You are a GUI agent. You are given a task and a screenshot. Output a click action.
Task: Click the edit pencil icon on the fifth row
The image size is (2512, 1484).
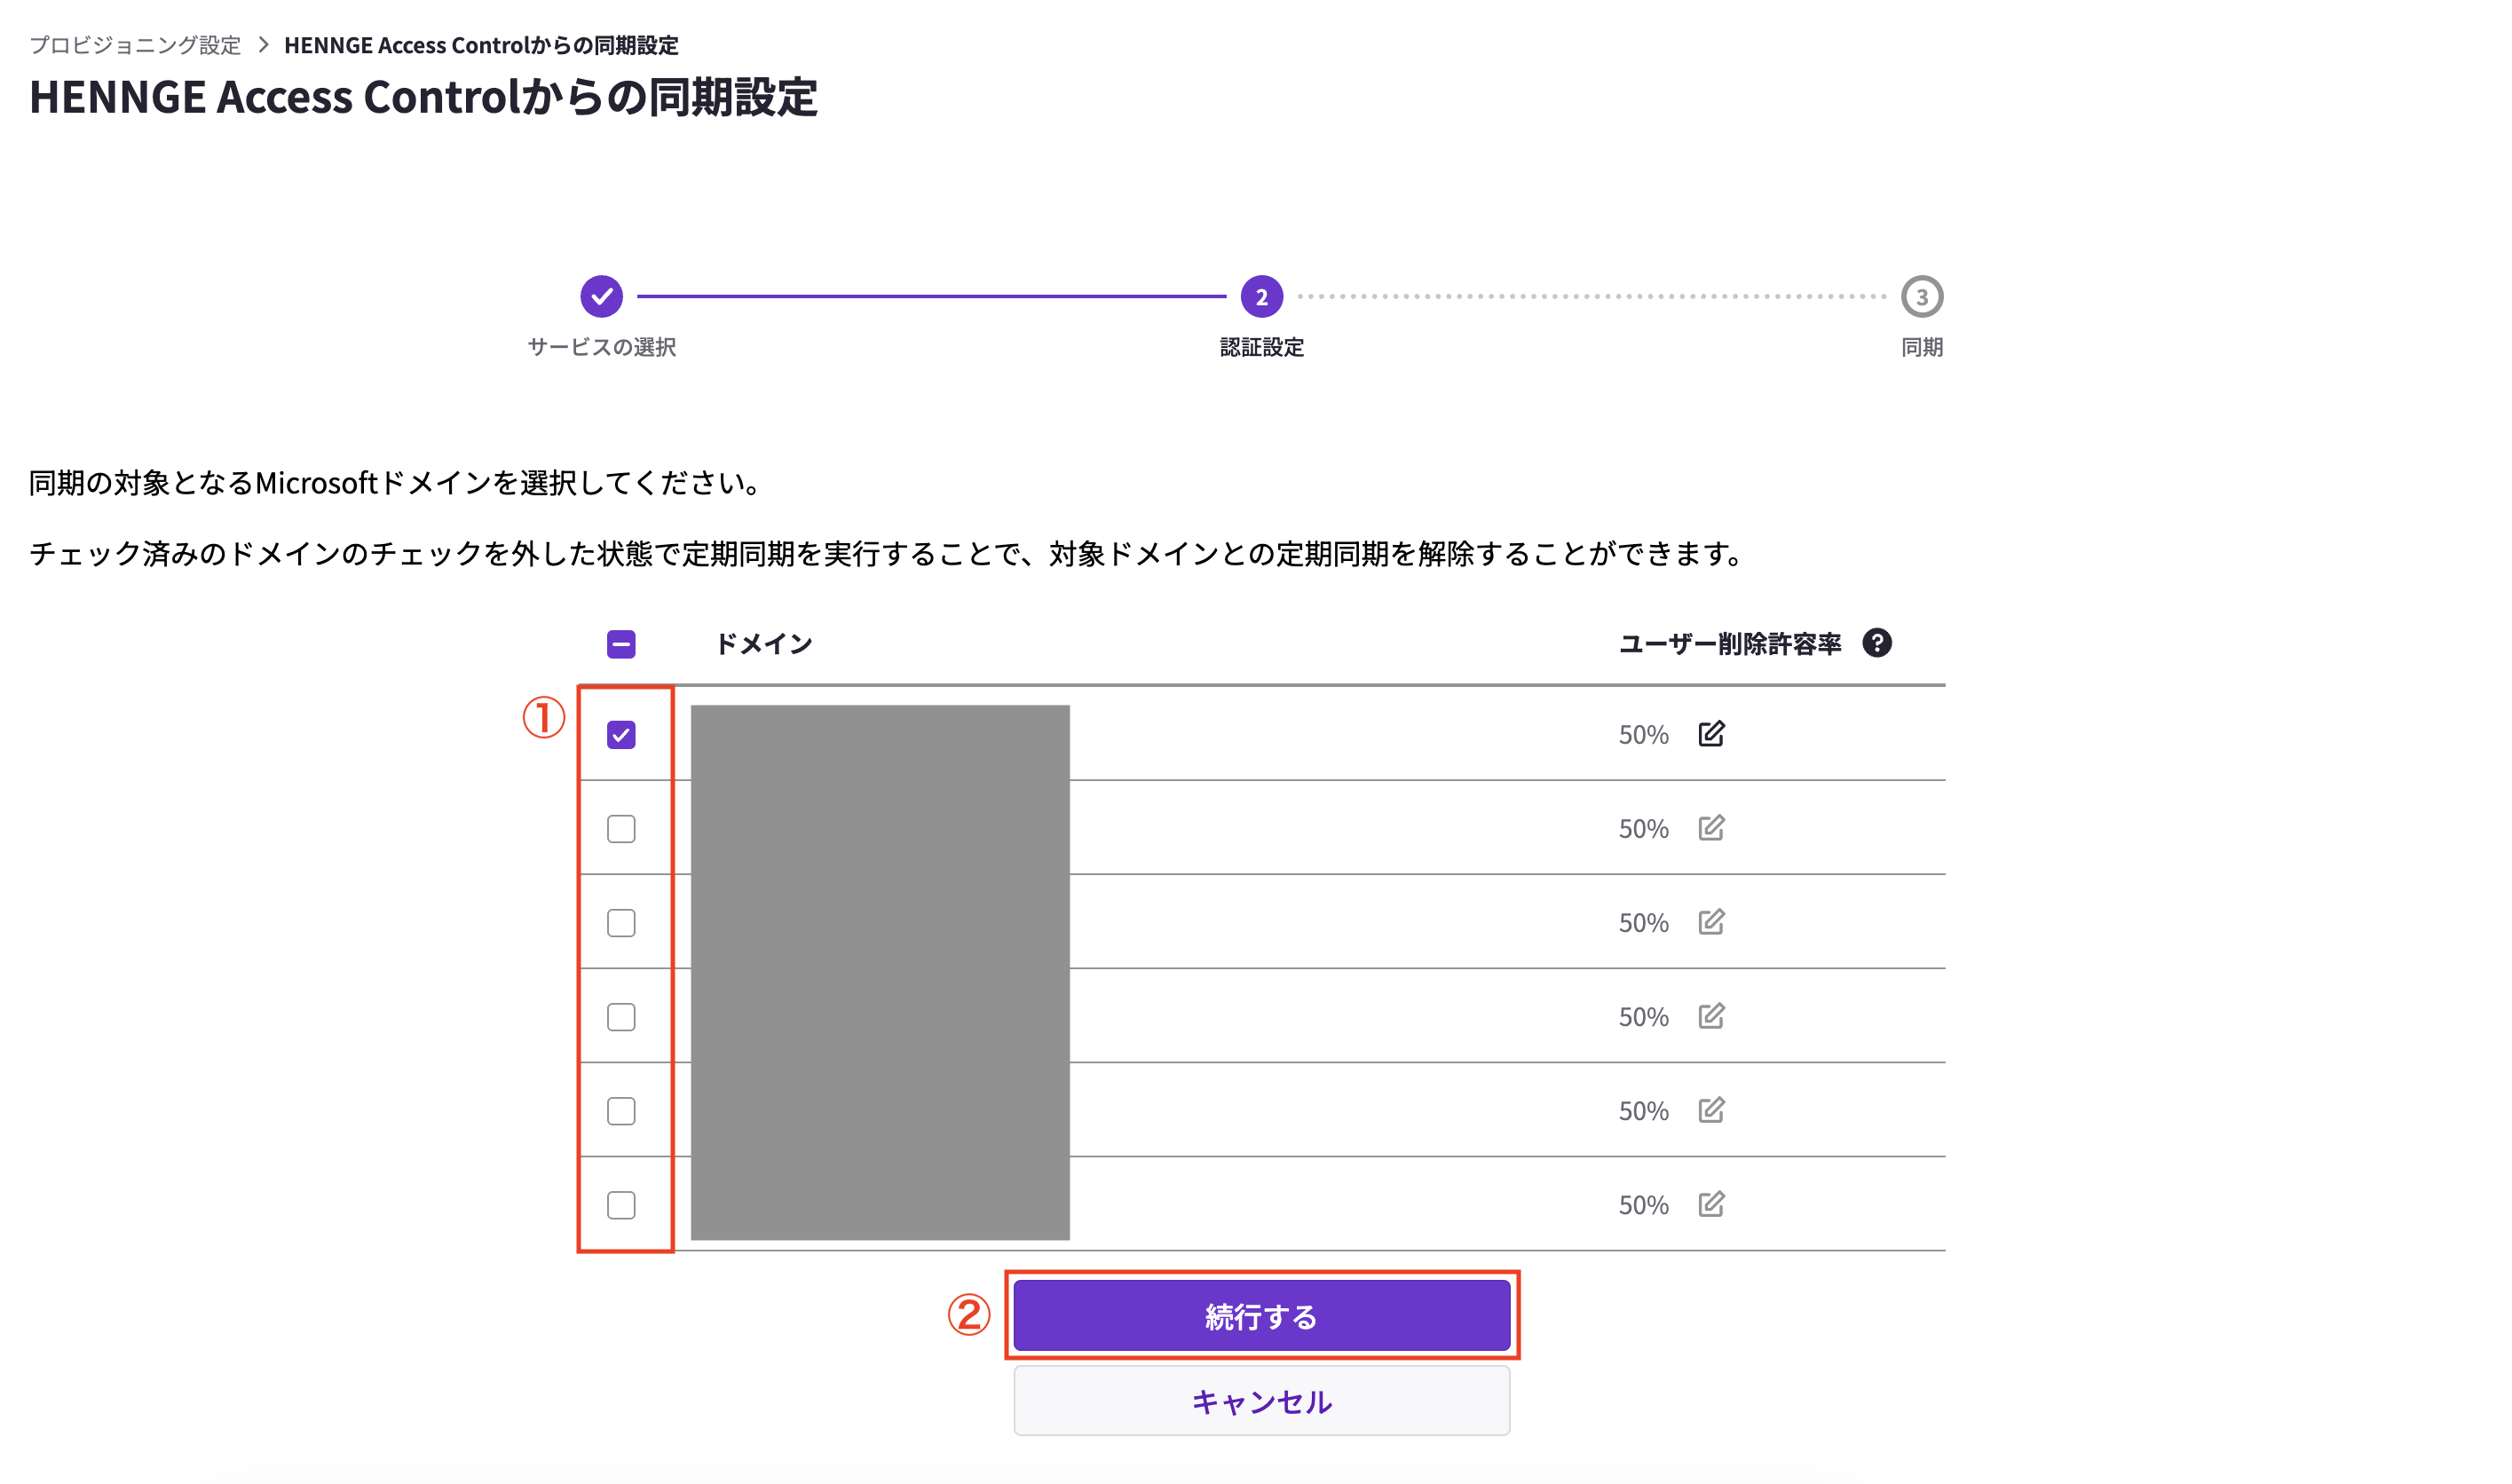1712,1110
